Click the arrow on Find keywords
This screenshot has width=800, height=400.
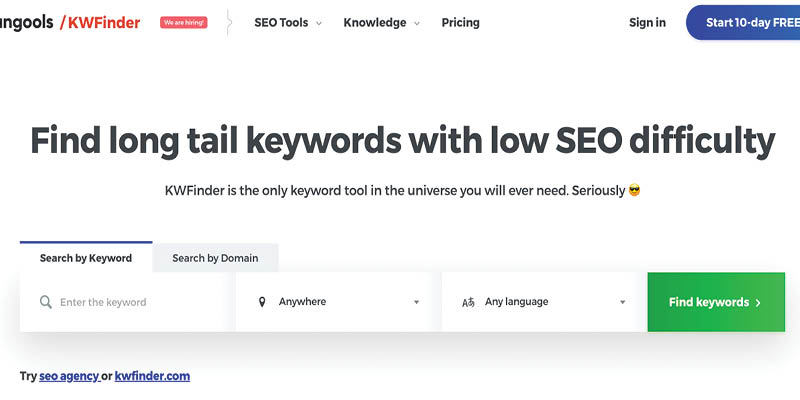(x=758, y=303)
